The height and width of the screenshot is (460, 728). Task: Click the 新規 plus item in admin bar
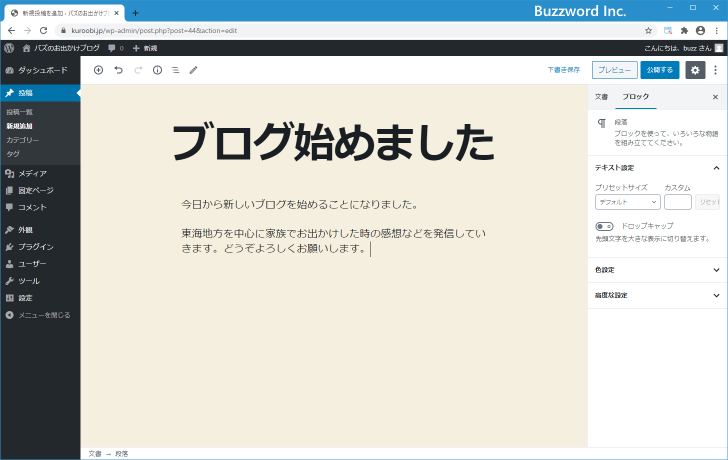tap(145, 48)
